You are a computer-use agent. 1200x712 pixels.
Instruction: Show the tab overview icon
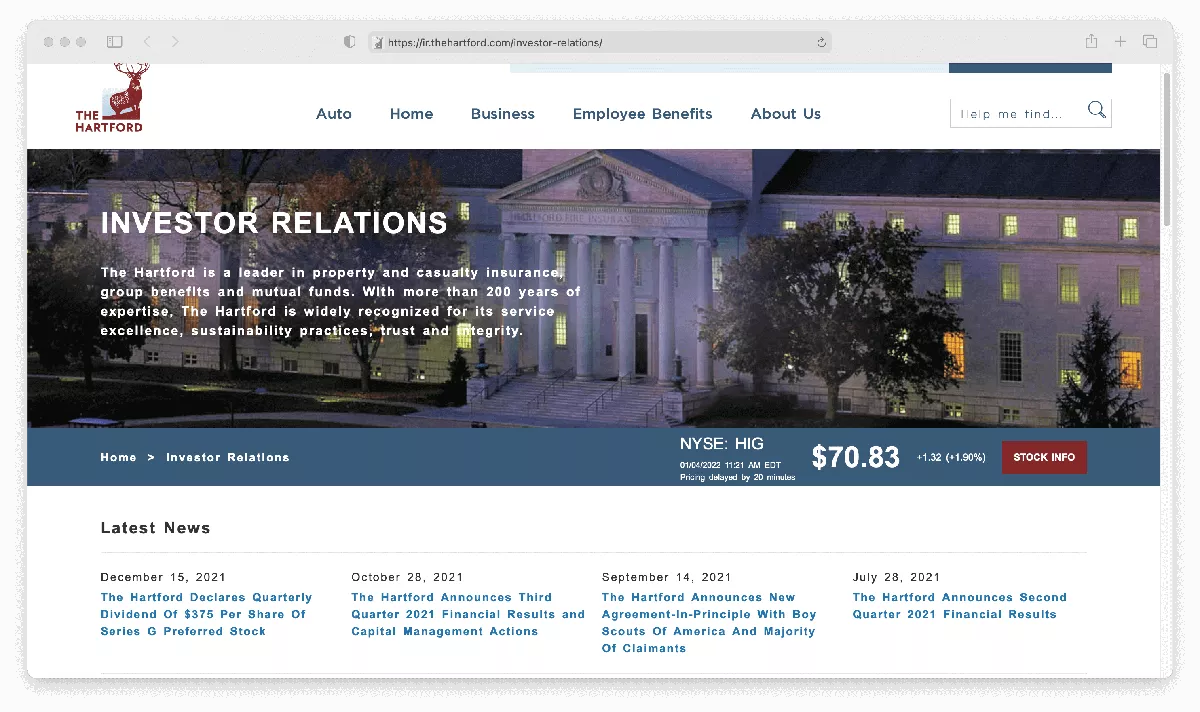coord(1150,42)
